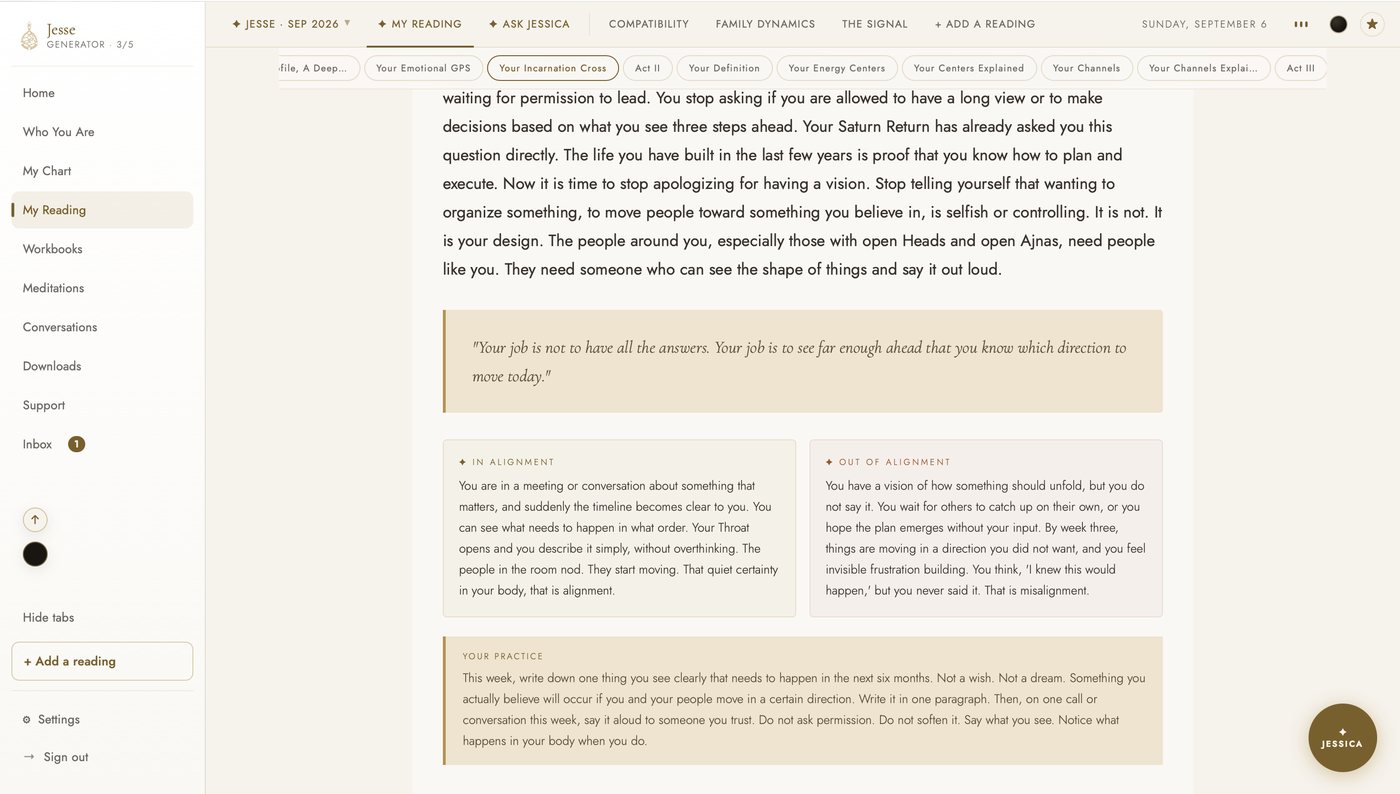
Task: Click the Generator · 3/5 subtitle
Action: [90, 45]
